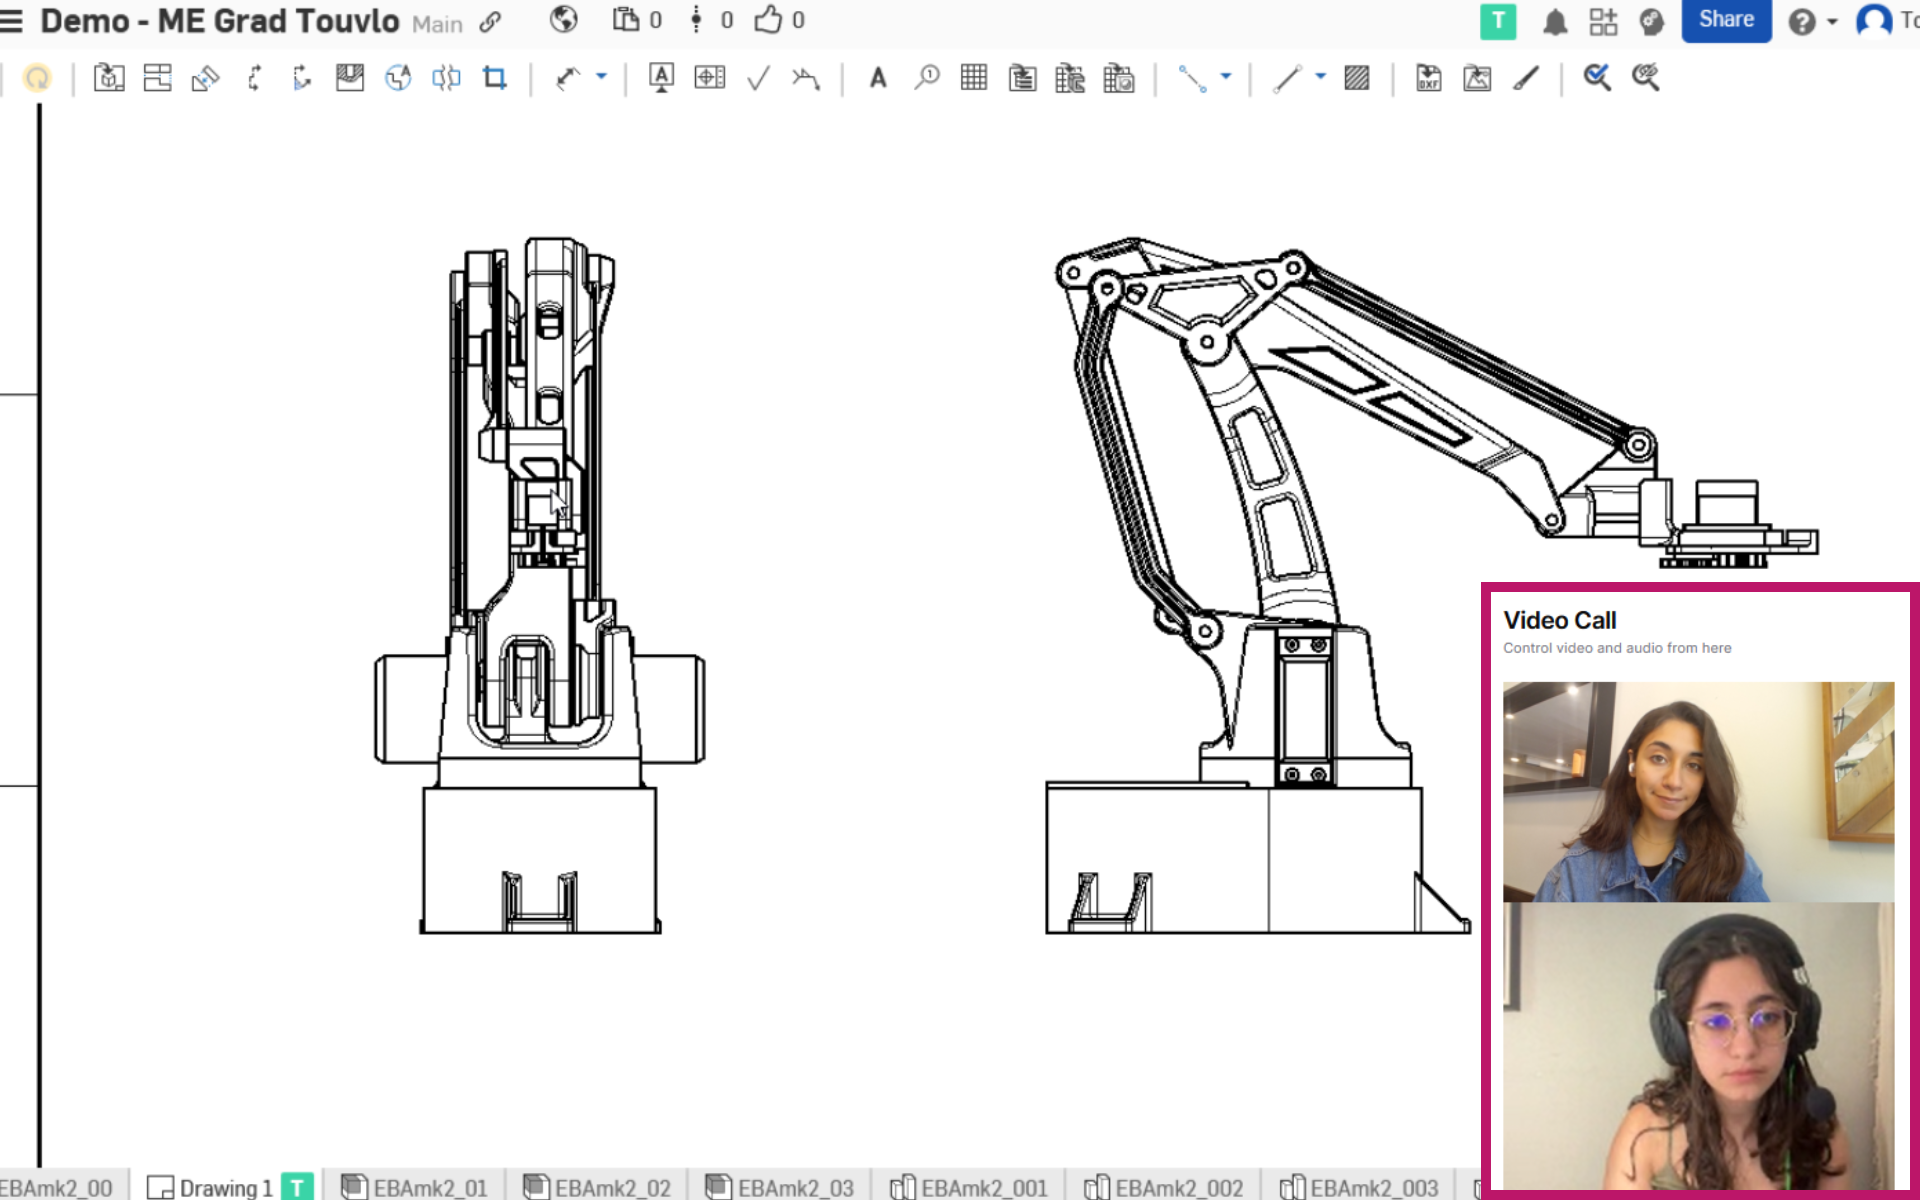Activate the Crop view tool
Viewport: 1920px width, 1200px height.
pos(495,78)
